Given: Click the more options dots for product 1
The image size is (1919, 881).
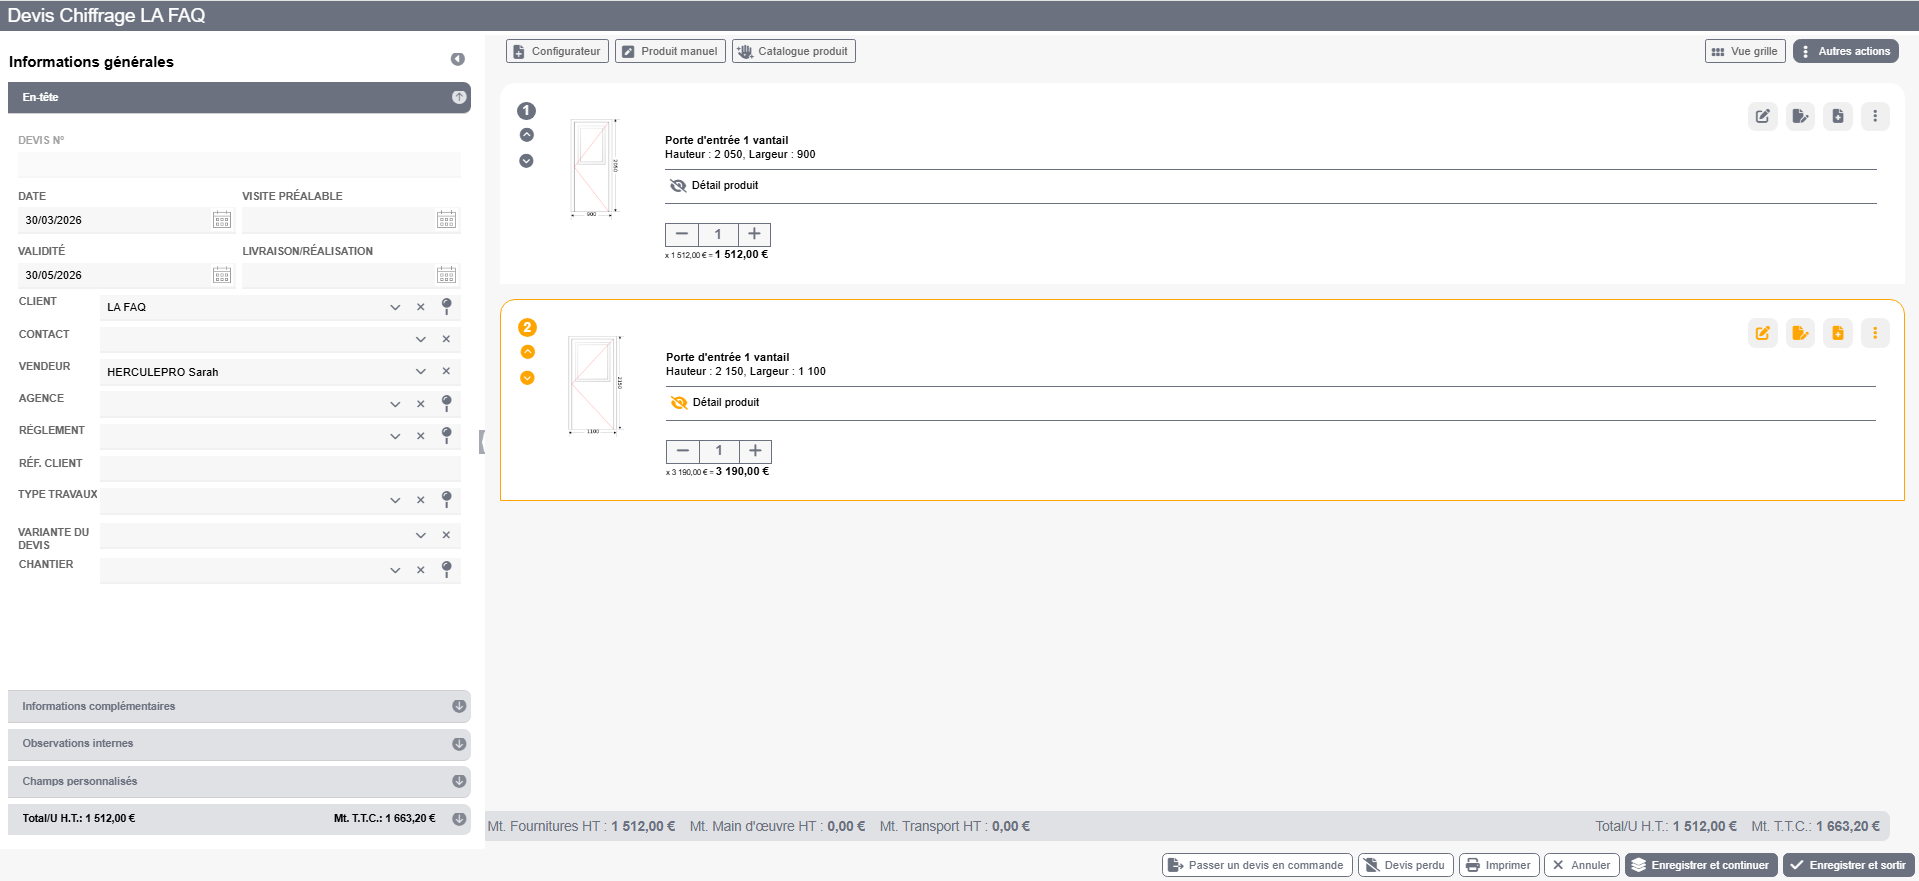Looking at the screenshot, I should click(x=1875, y=116).
